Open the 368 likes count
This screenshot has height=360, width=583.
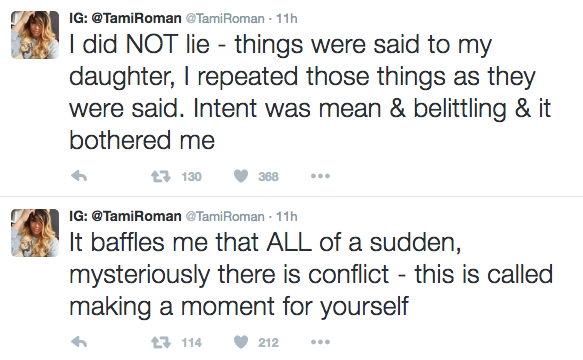[x=268, y=176]
